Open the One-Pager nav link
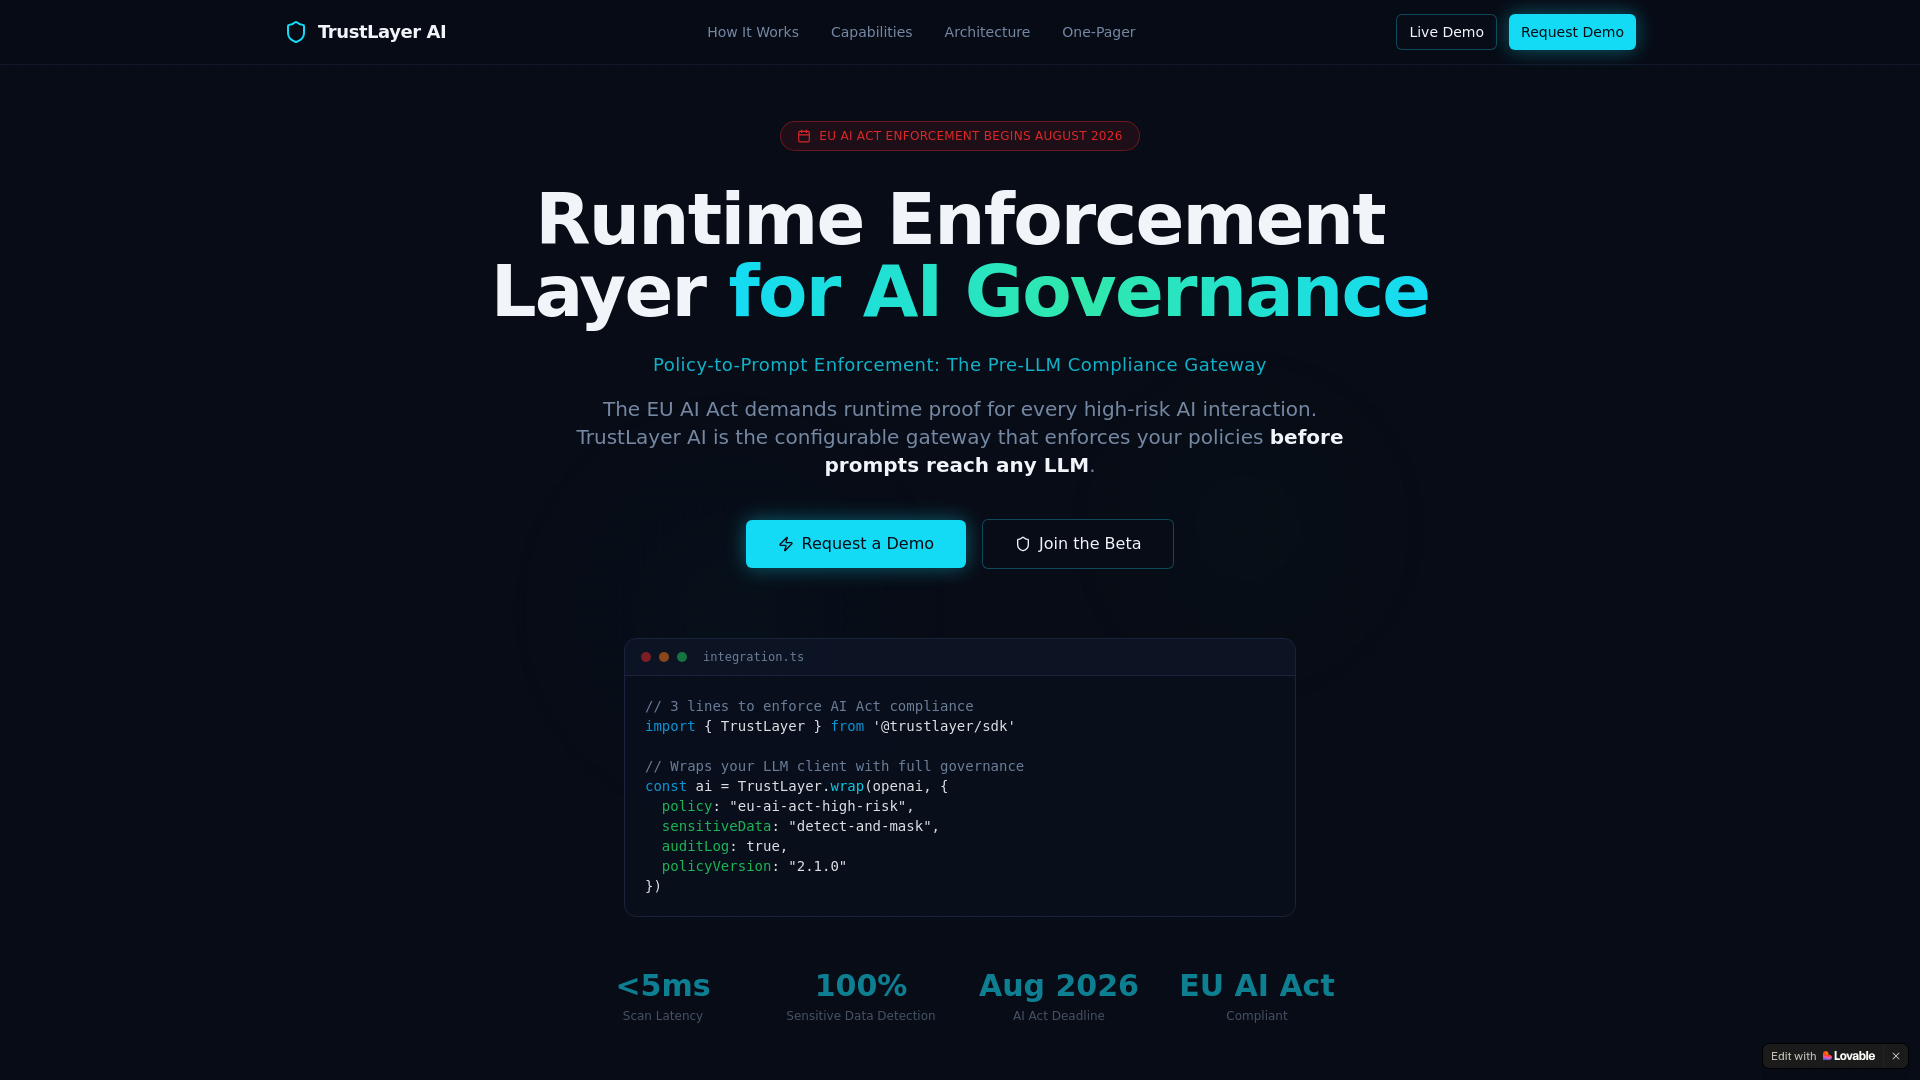Viewport: 1920px width, 1080px height. 1098,32
